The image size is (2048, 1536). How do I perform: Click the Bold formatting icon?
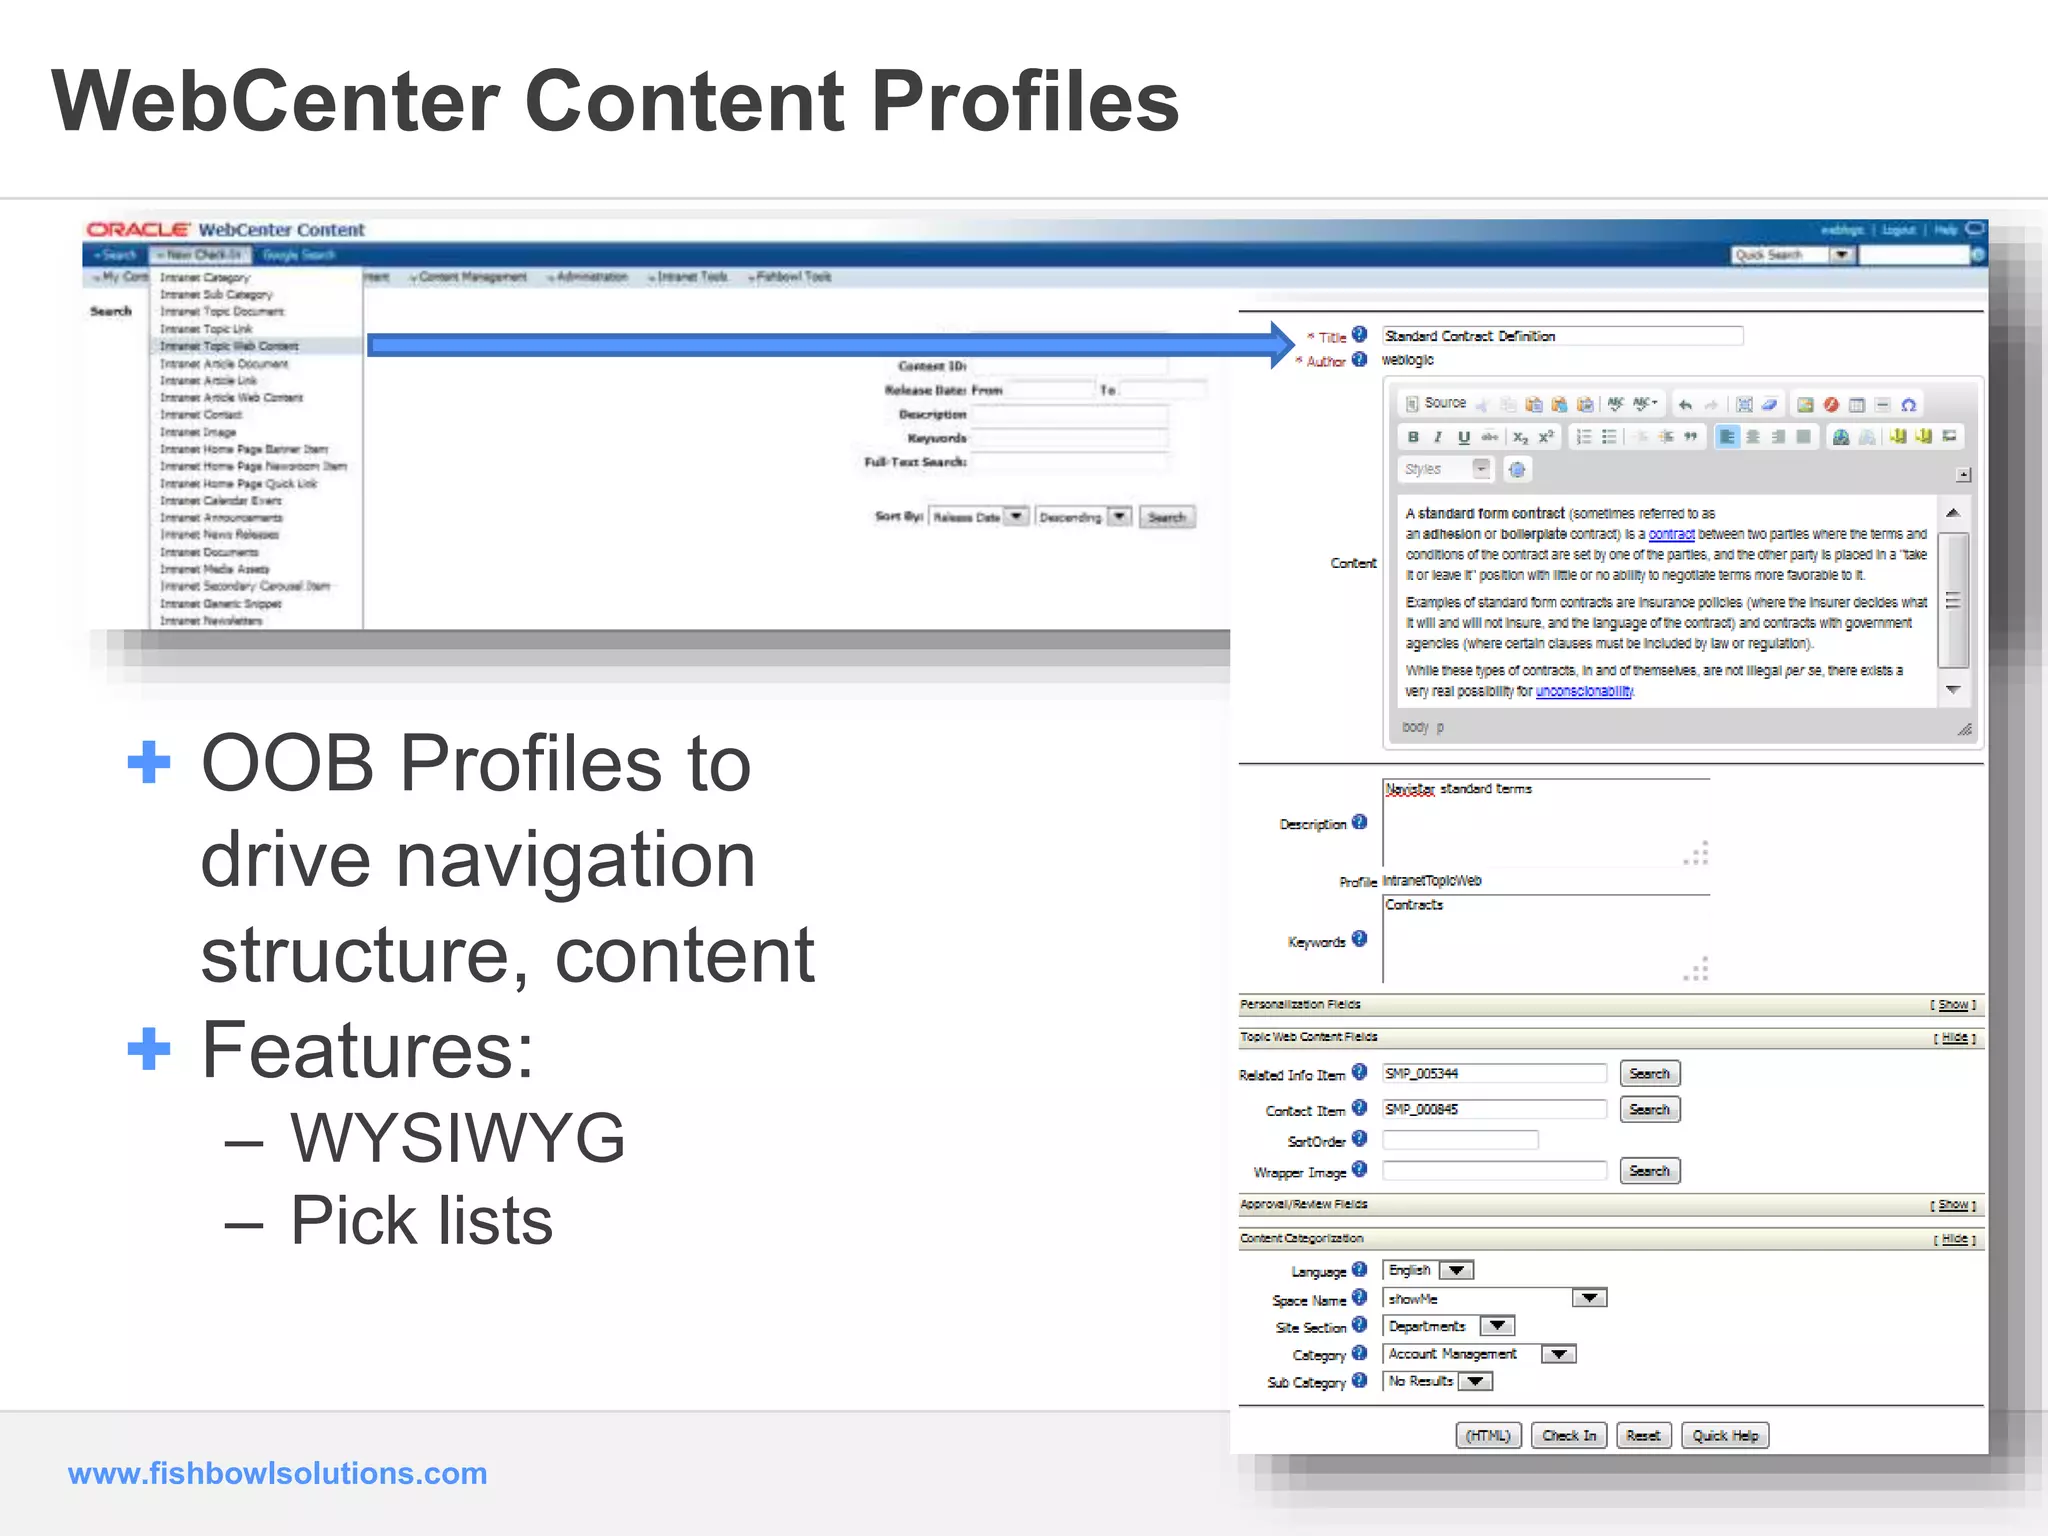point(1413,437)
